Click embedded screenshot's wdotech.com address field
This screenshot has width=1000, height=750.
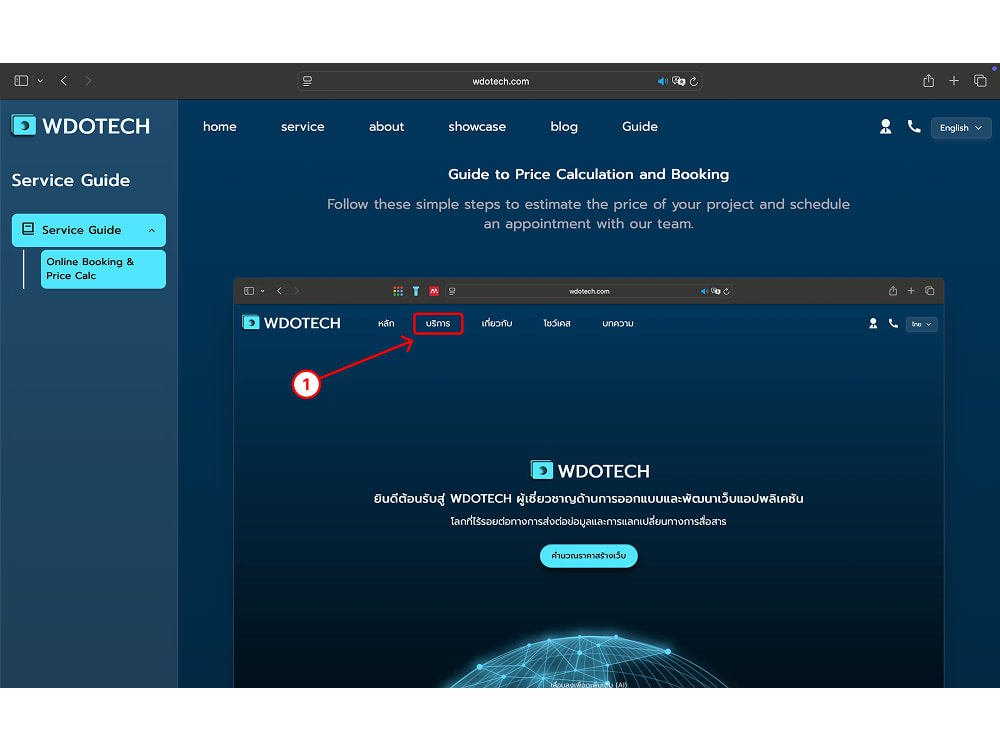click(x=589, y=291)
